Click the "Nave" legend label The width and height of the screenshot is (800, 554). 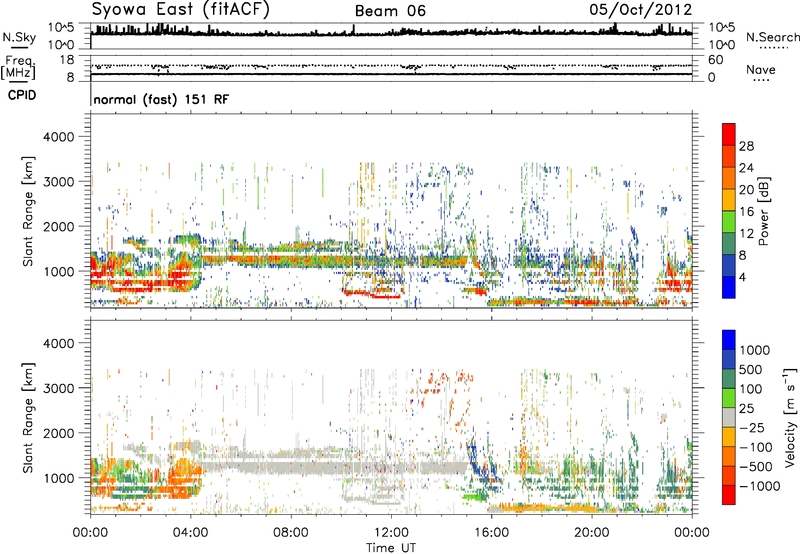pyautogui.click(x=761, y=69)
